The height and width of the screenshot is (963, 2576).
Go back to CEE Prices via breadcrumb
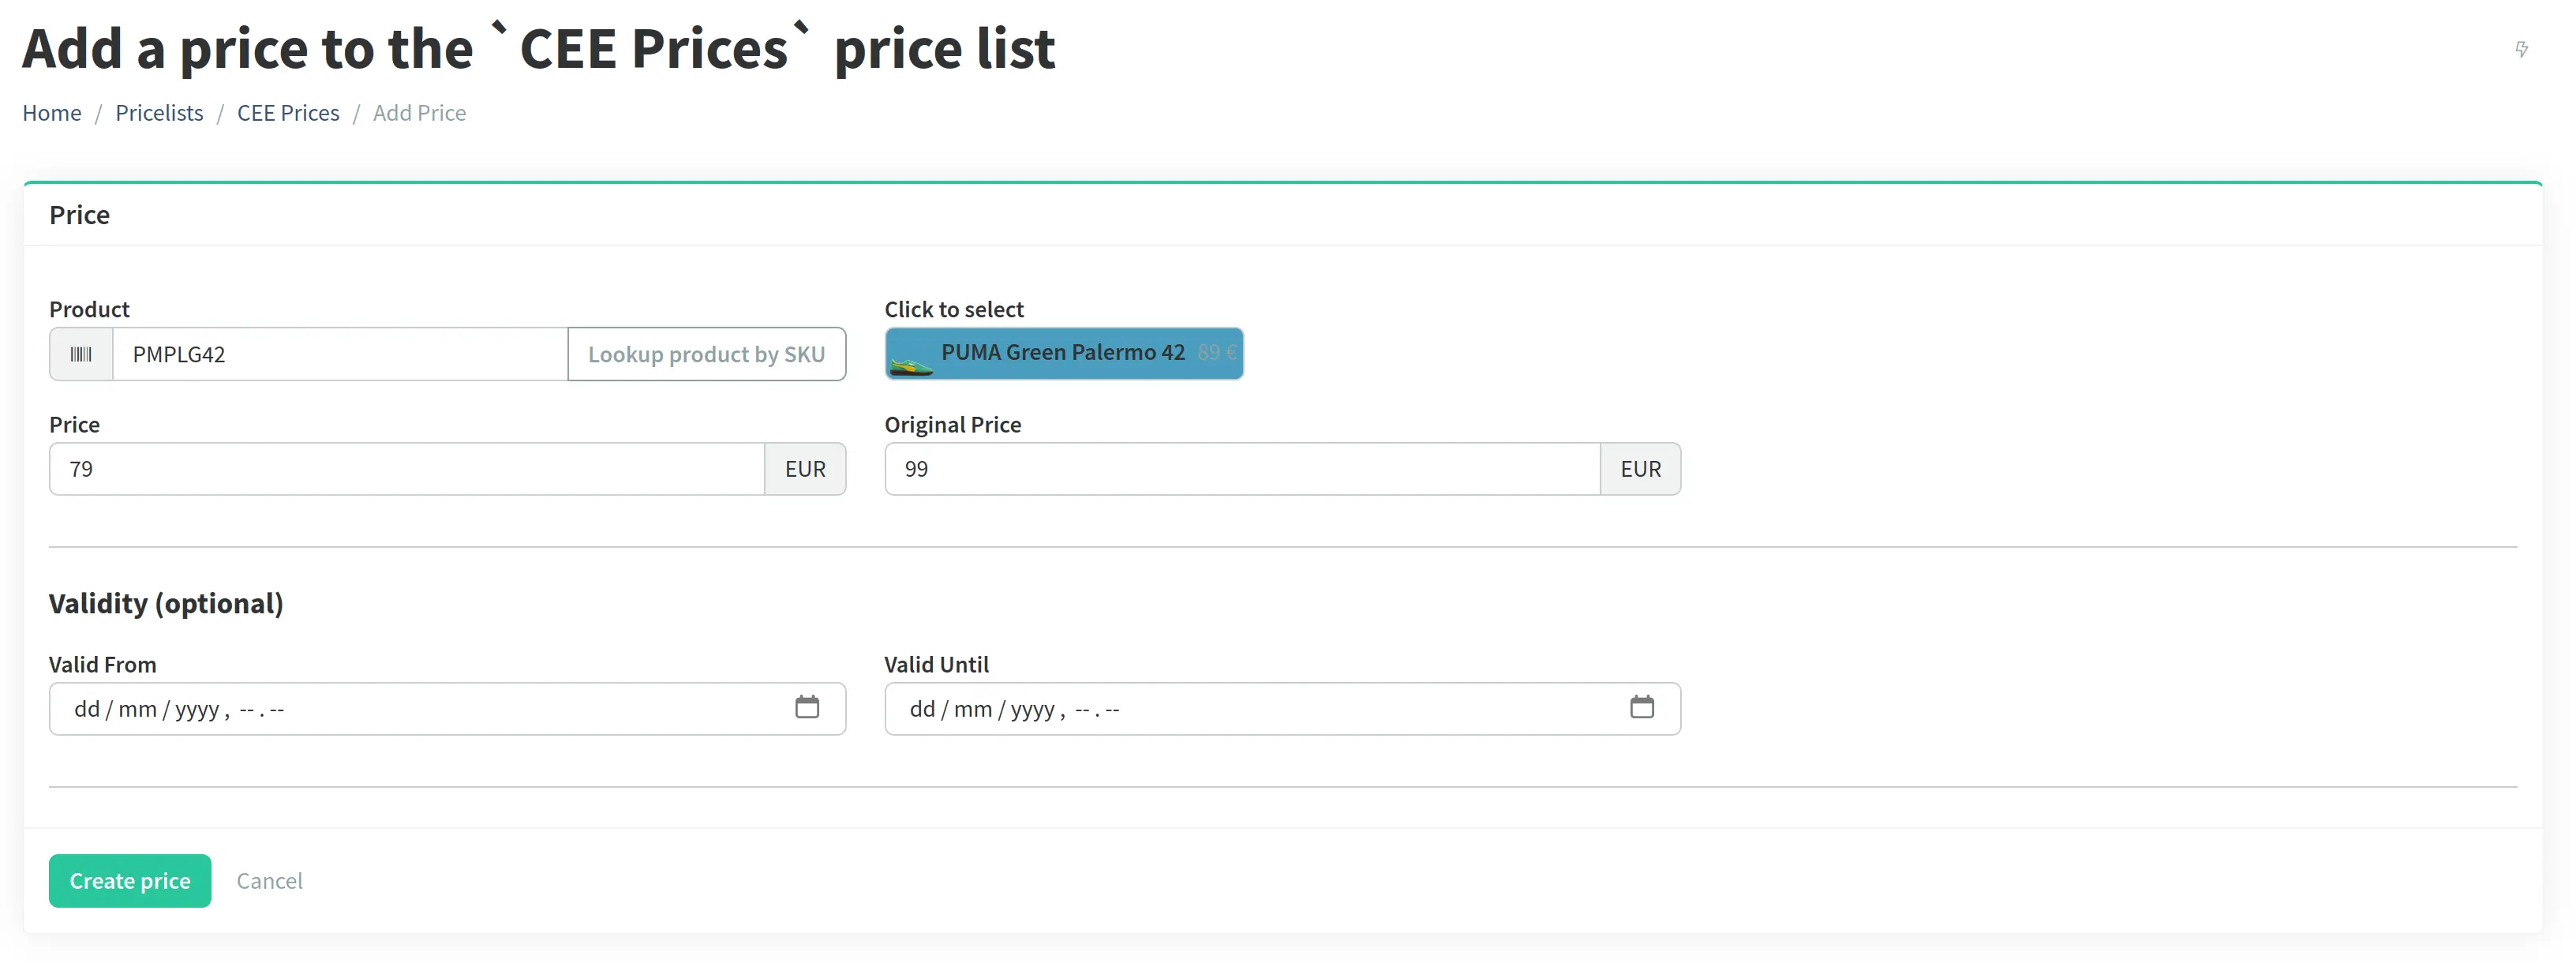pyautogui.click(x=288, y=112)
